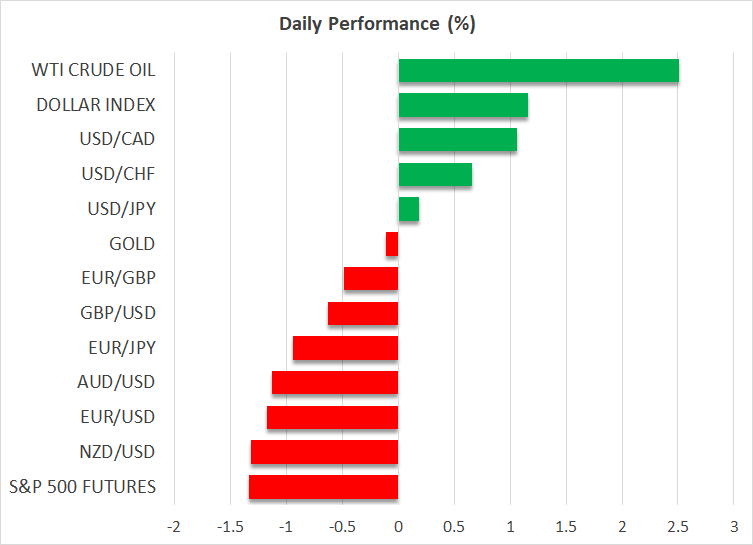Select the -2 value on horizontal axis
Screen dimensions: 753x545
174,526
